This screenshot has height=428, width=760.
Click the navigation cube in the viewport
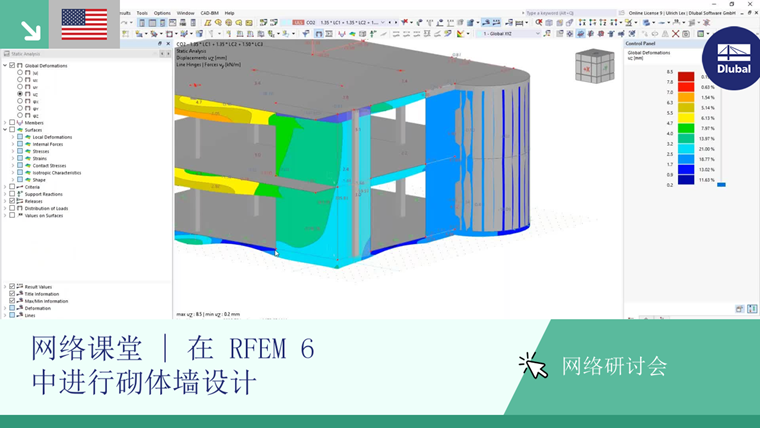594,66
